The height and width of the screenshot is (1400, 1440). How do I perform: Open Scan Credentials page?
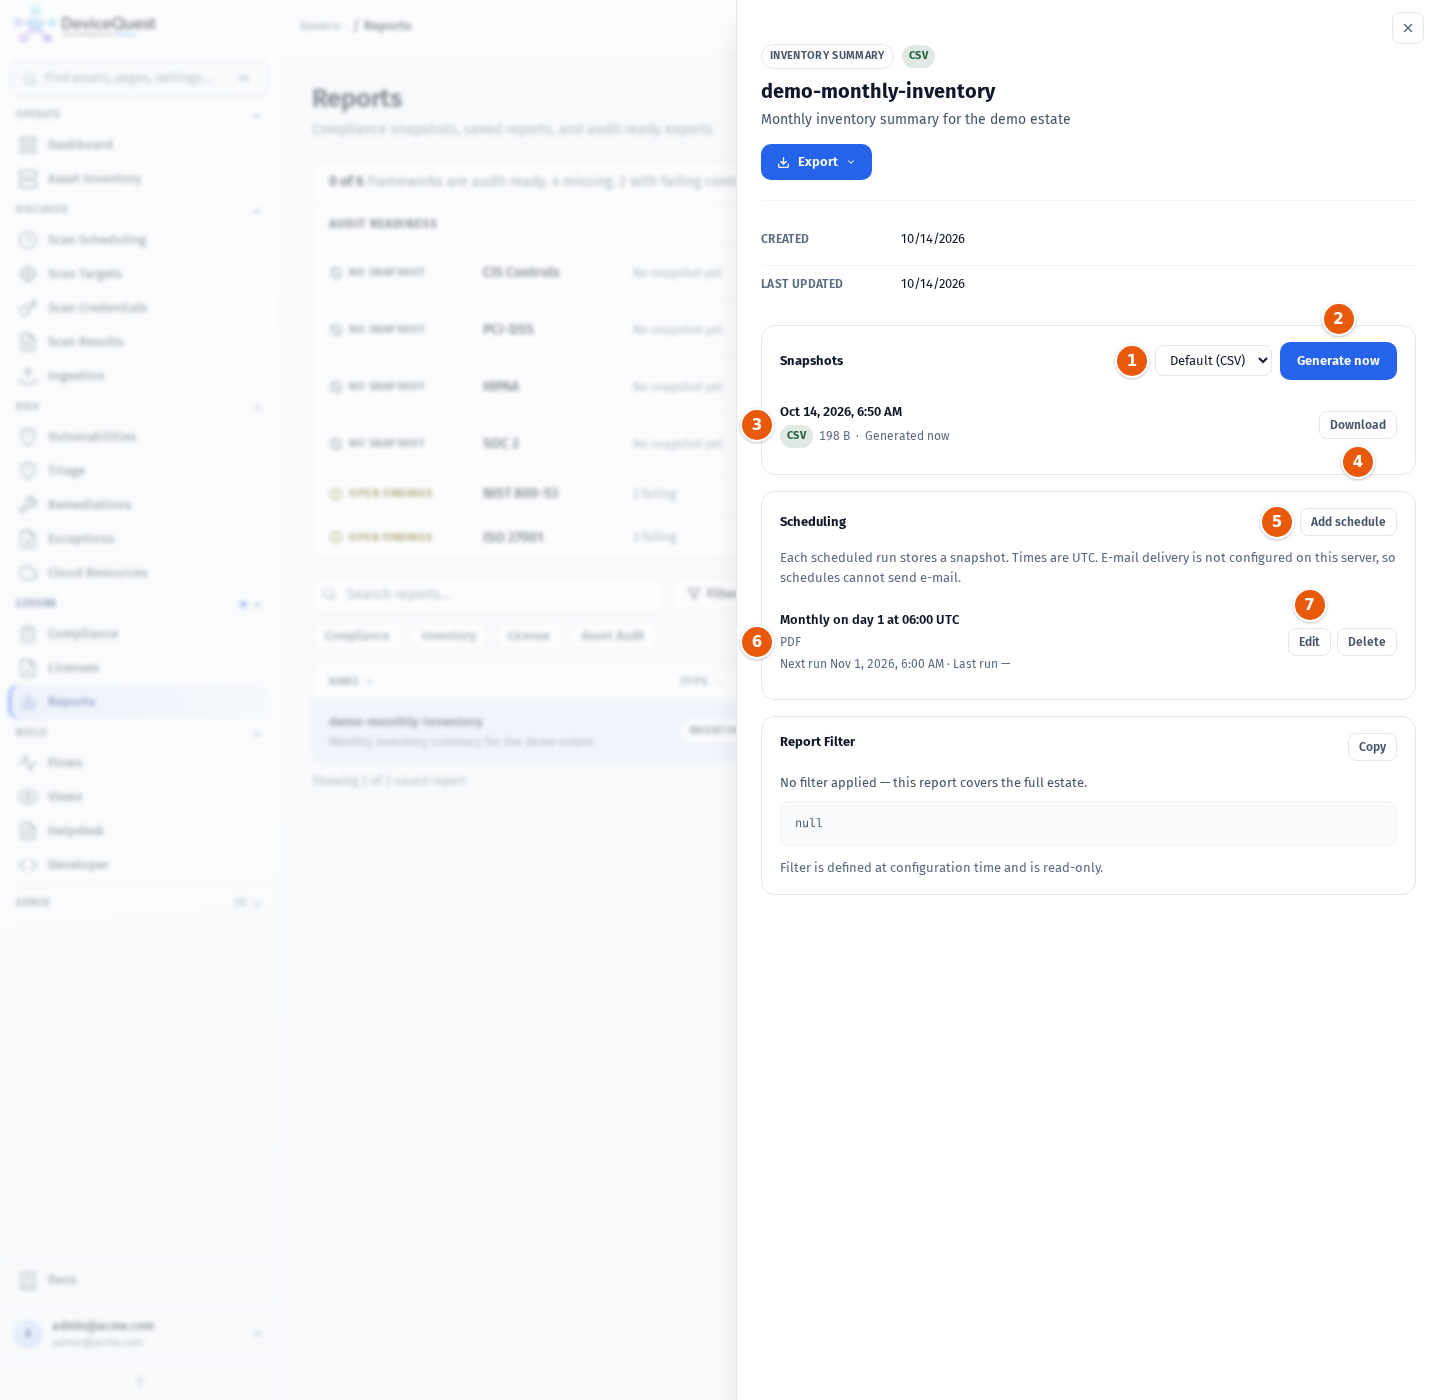138,308
